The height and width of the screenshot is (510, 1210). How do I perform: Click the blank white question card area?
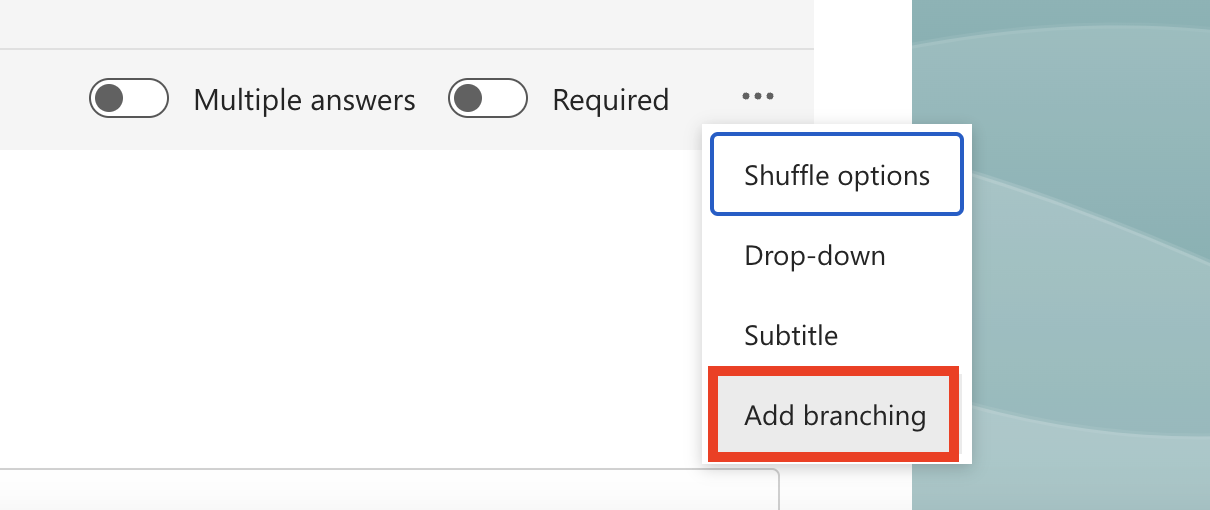pos(350,300)
